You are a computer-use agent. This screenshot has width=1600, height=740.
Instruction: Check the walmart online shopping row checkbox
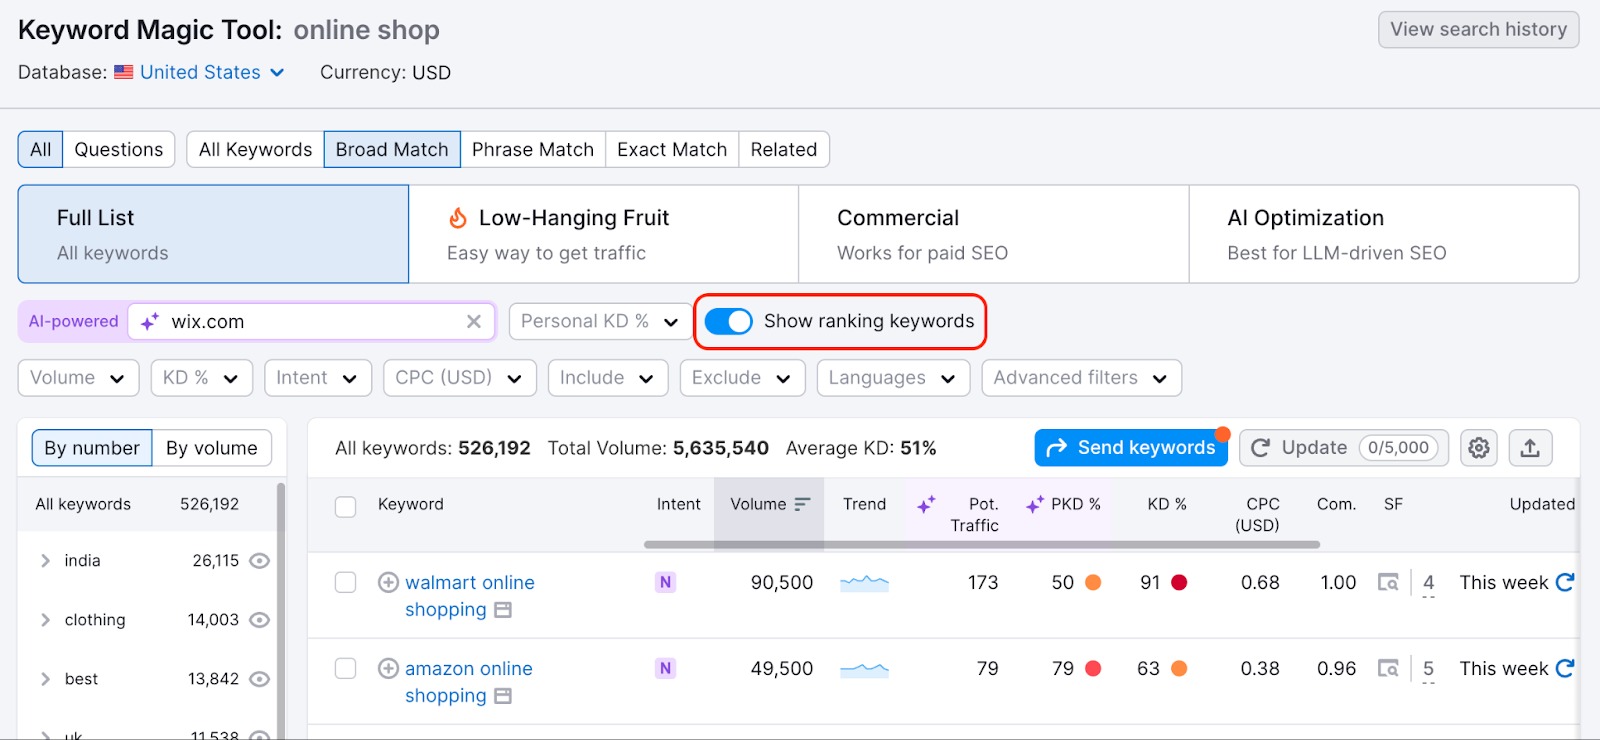coord(345,582)
